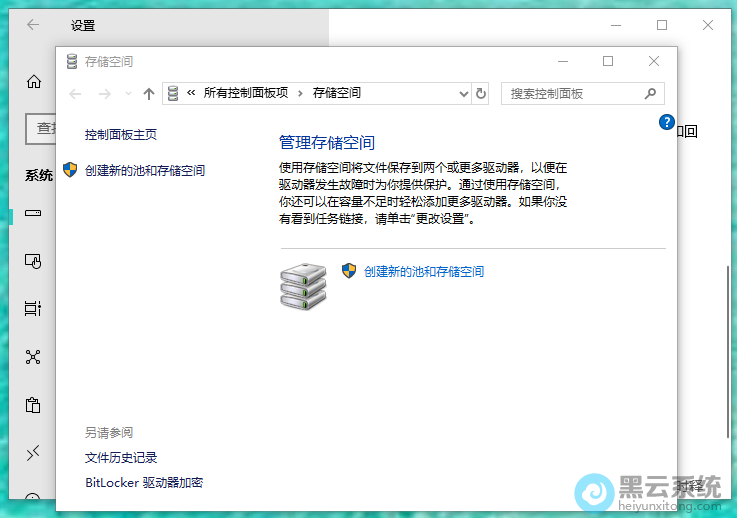This screenshot has width=737, height=518.
Task: Click the 搜索控制面板 search field
Action: [570, 93]
